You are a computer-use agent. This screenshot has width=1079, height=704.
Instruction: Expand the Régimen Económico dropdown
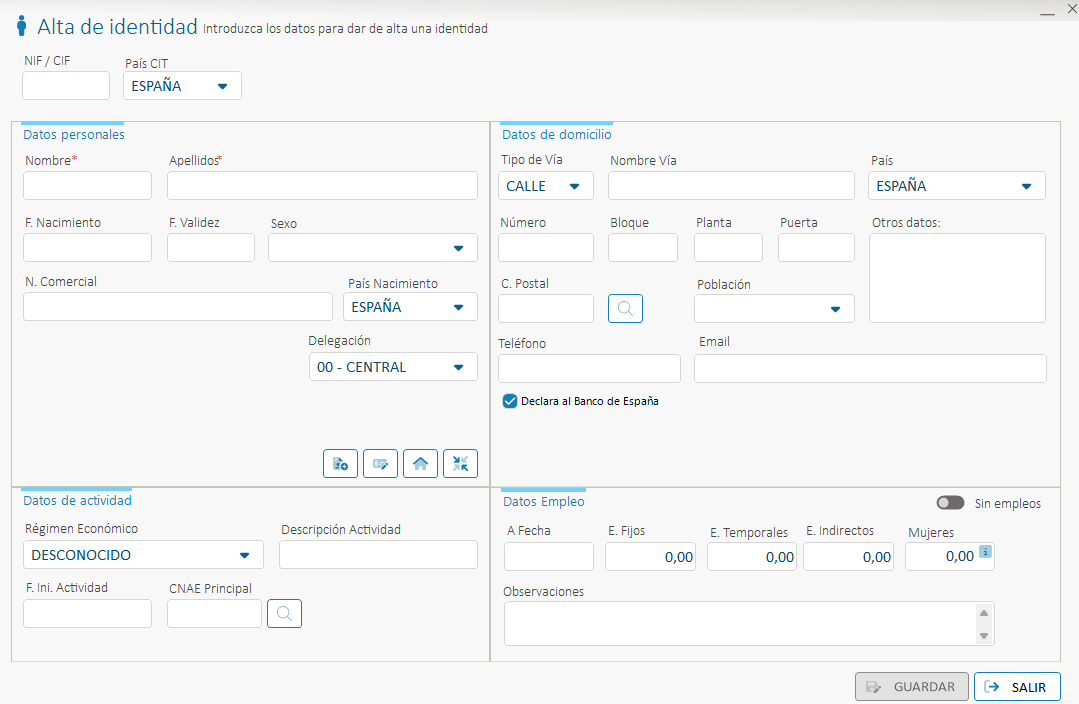(143, 555)
